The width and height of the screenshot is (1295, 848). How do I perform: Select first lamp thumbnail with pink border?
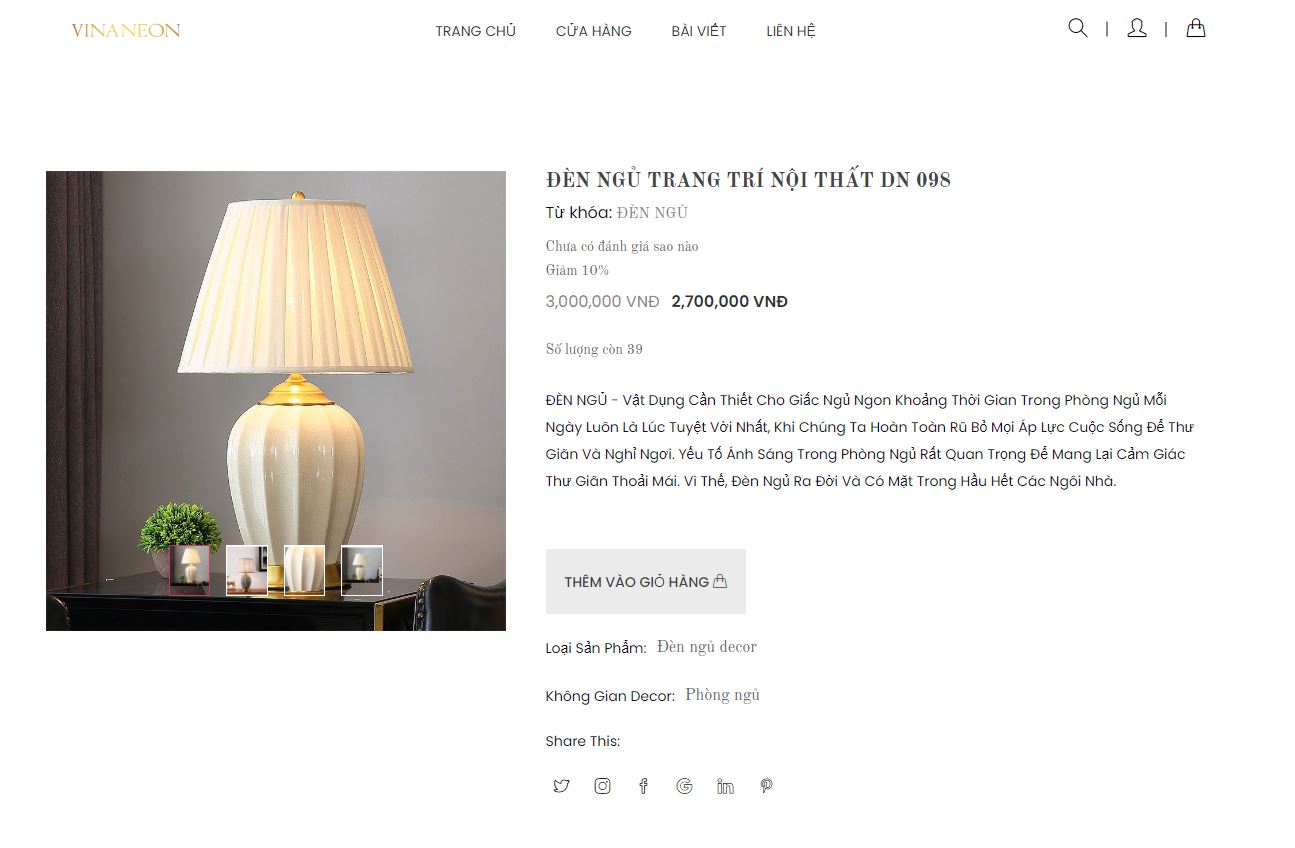coord(189,570)
